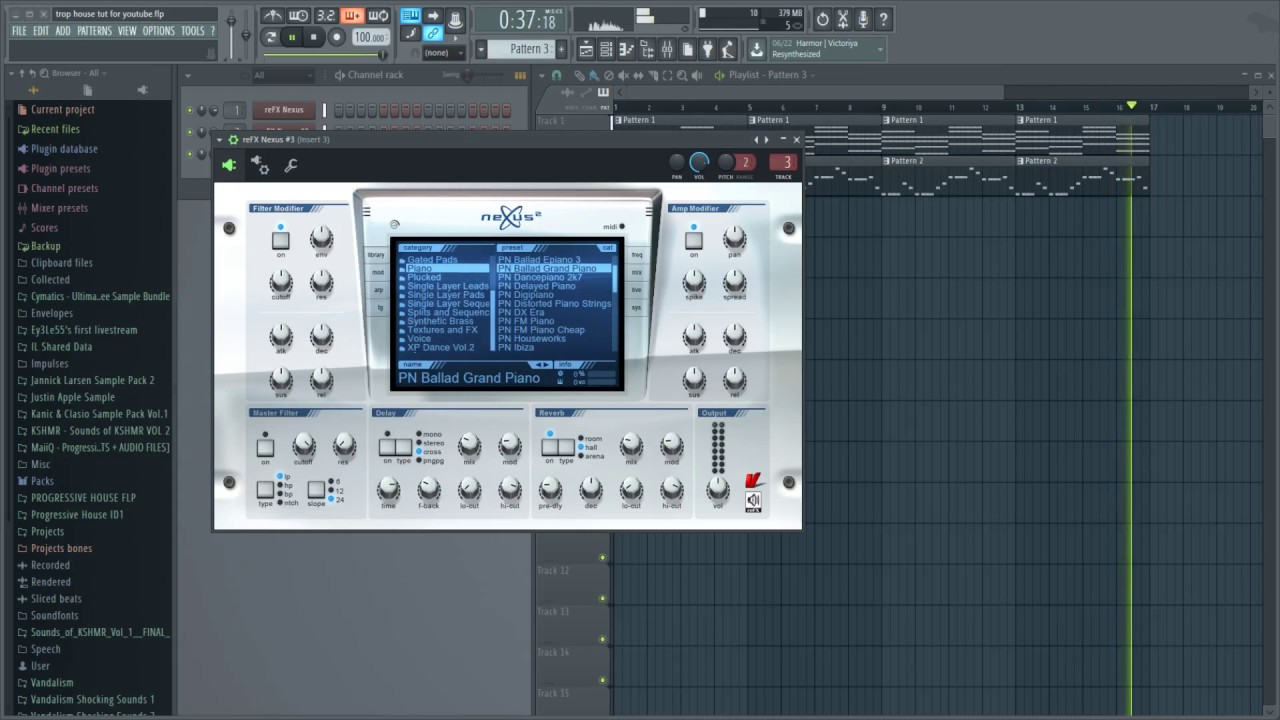This screenshot has height=720, width=1280.
Task: Switch to the mix tab in Nexus
Action: [636, 272]
